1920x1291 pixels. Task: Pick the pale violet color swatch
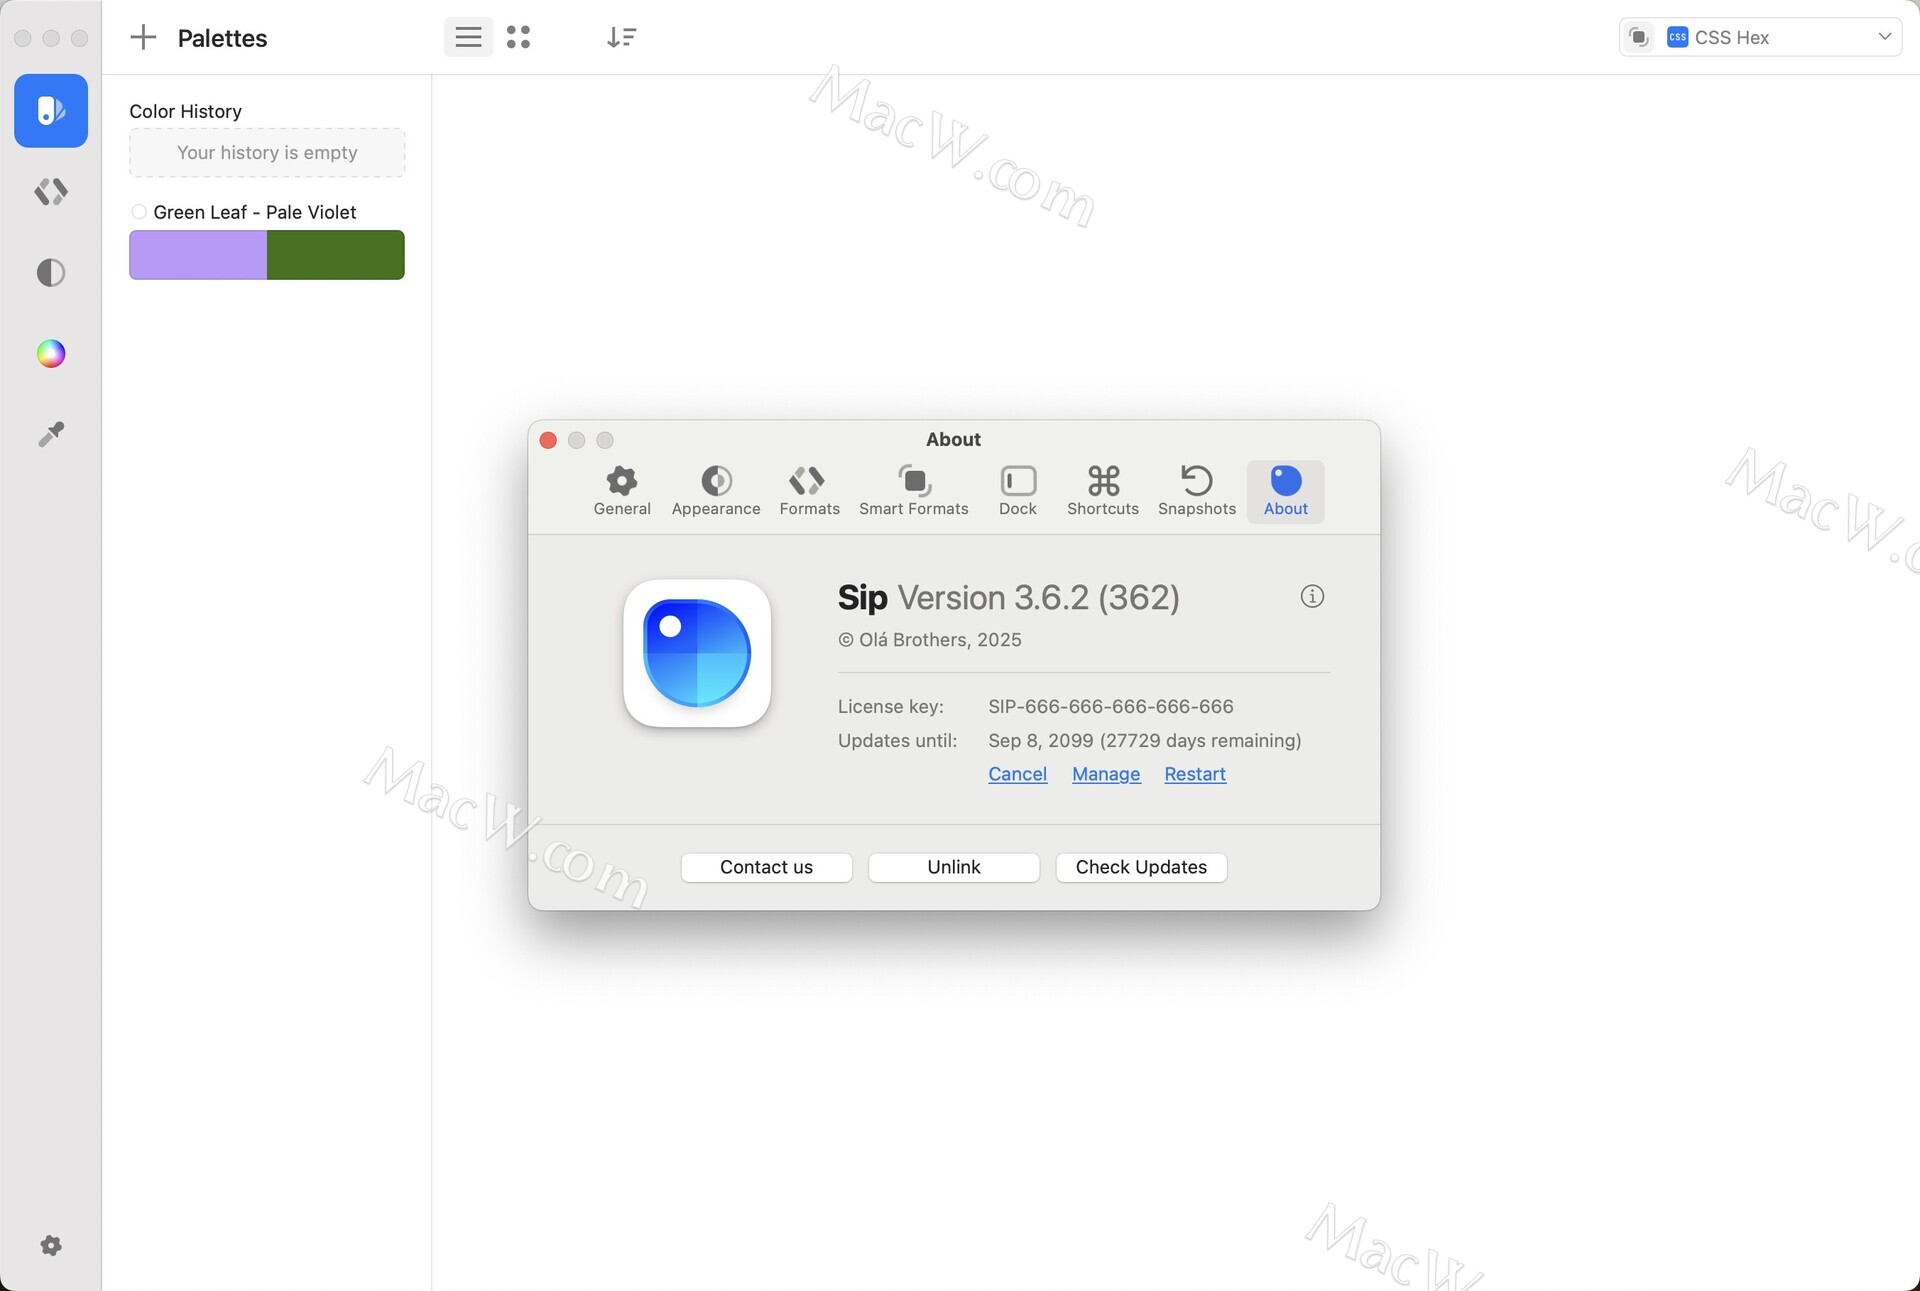(198, 255)
